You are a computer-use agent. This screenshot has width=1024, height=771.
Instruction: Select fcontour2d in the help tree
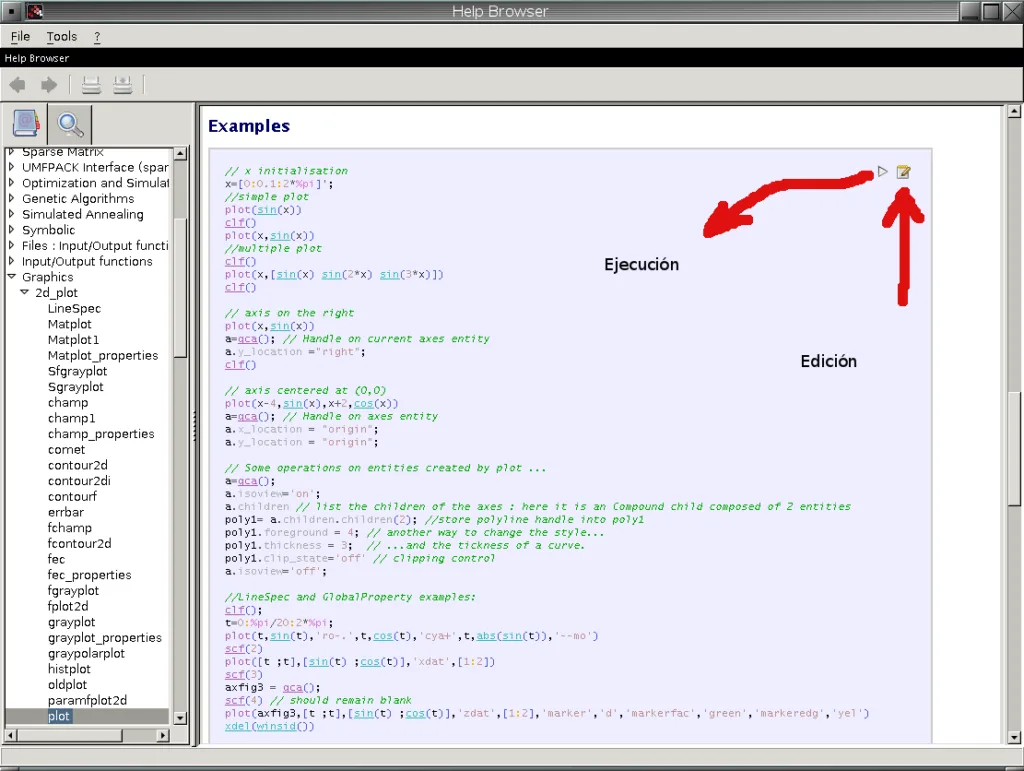pos(80,543)
